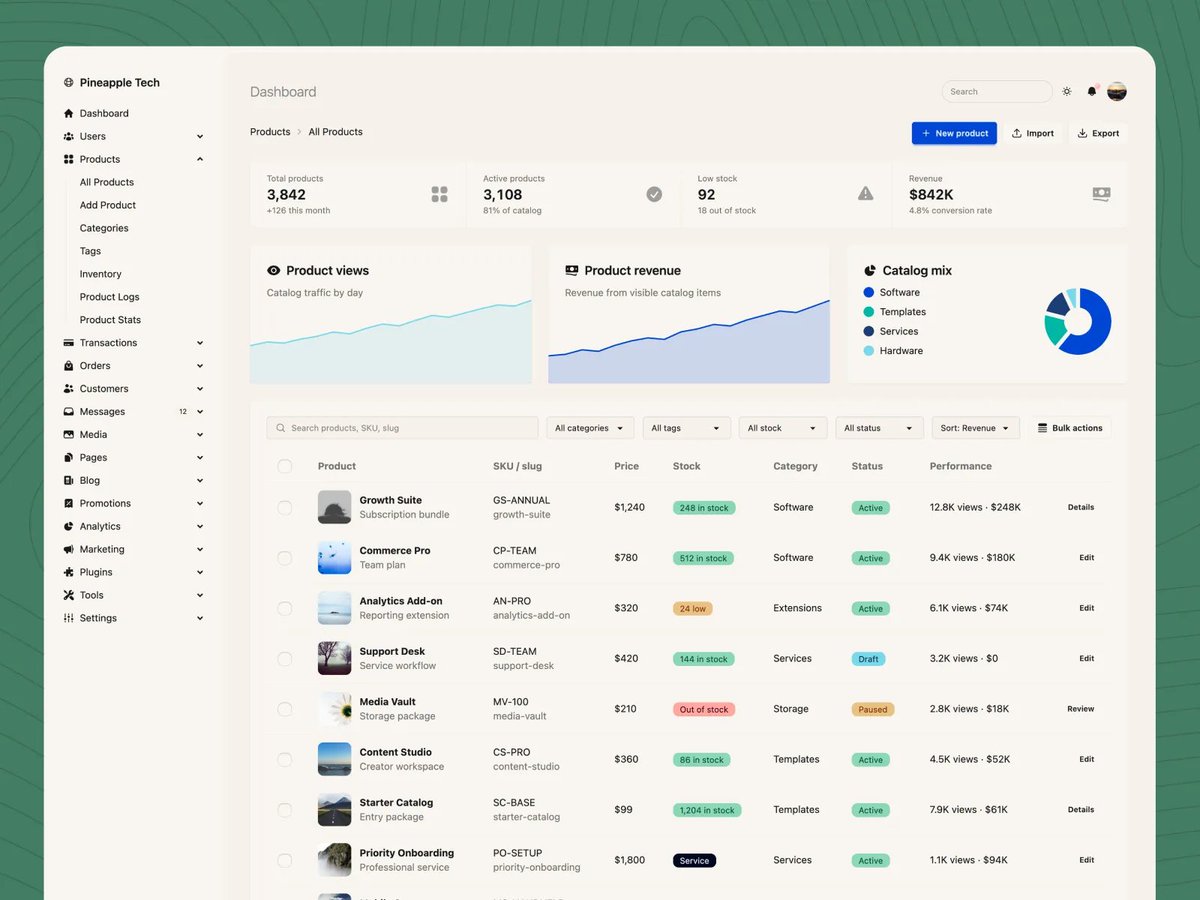Click the eye icon beside Product views
Image resolution: width=1200 pixels, height=900 pixels.
point(274,271)
